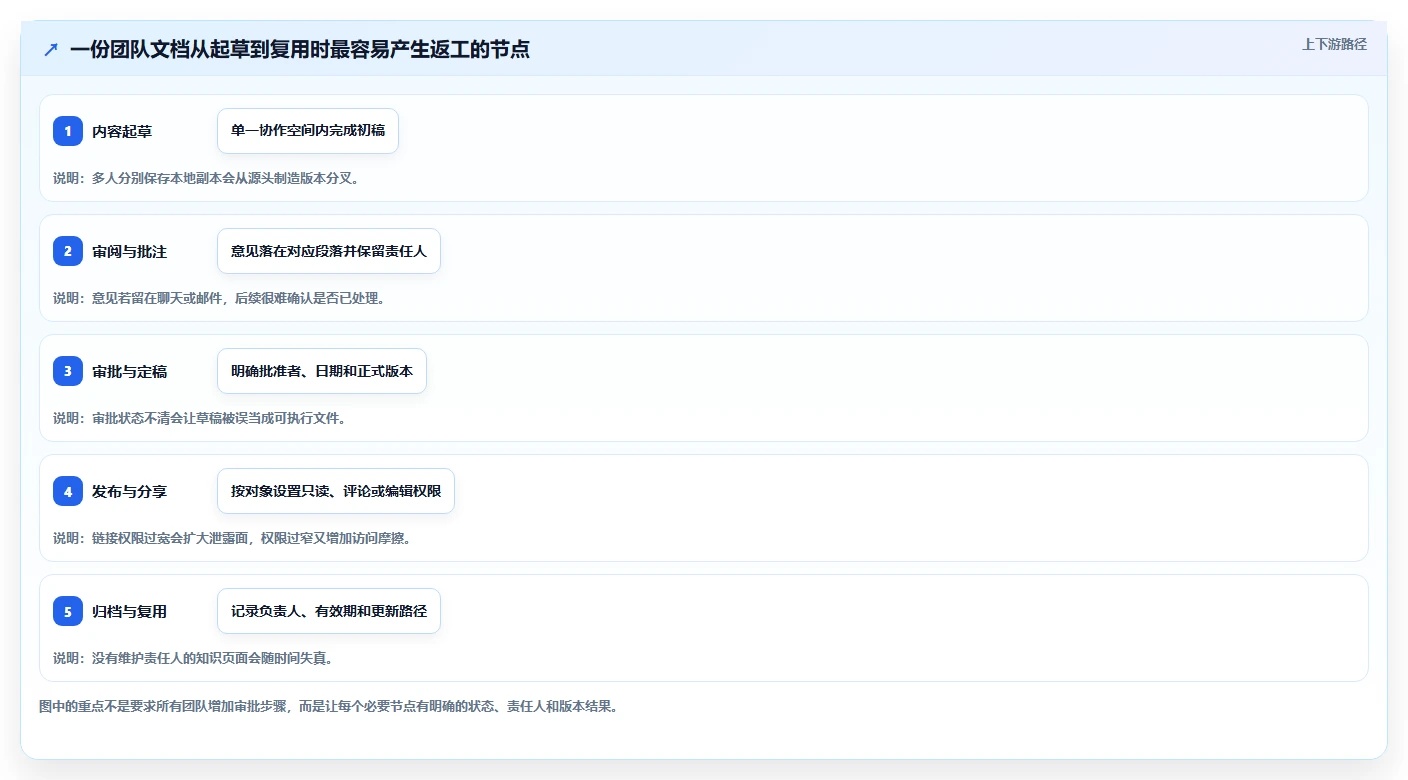Click the note 意见若留在聊天或邮件
The image size is (1408, 780).
pyautogui.click(x=219, y=298)
